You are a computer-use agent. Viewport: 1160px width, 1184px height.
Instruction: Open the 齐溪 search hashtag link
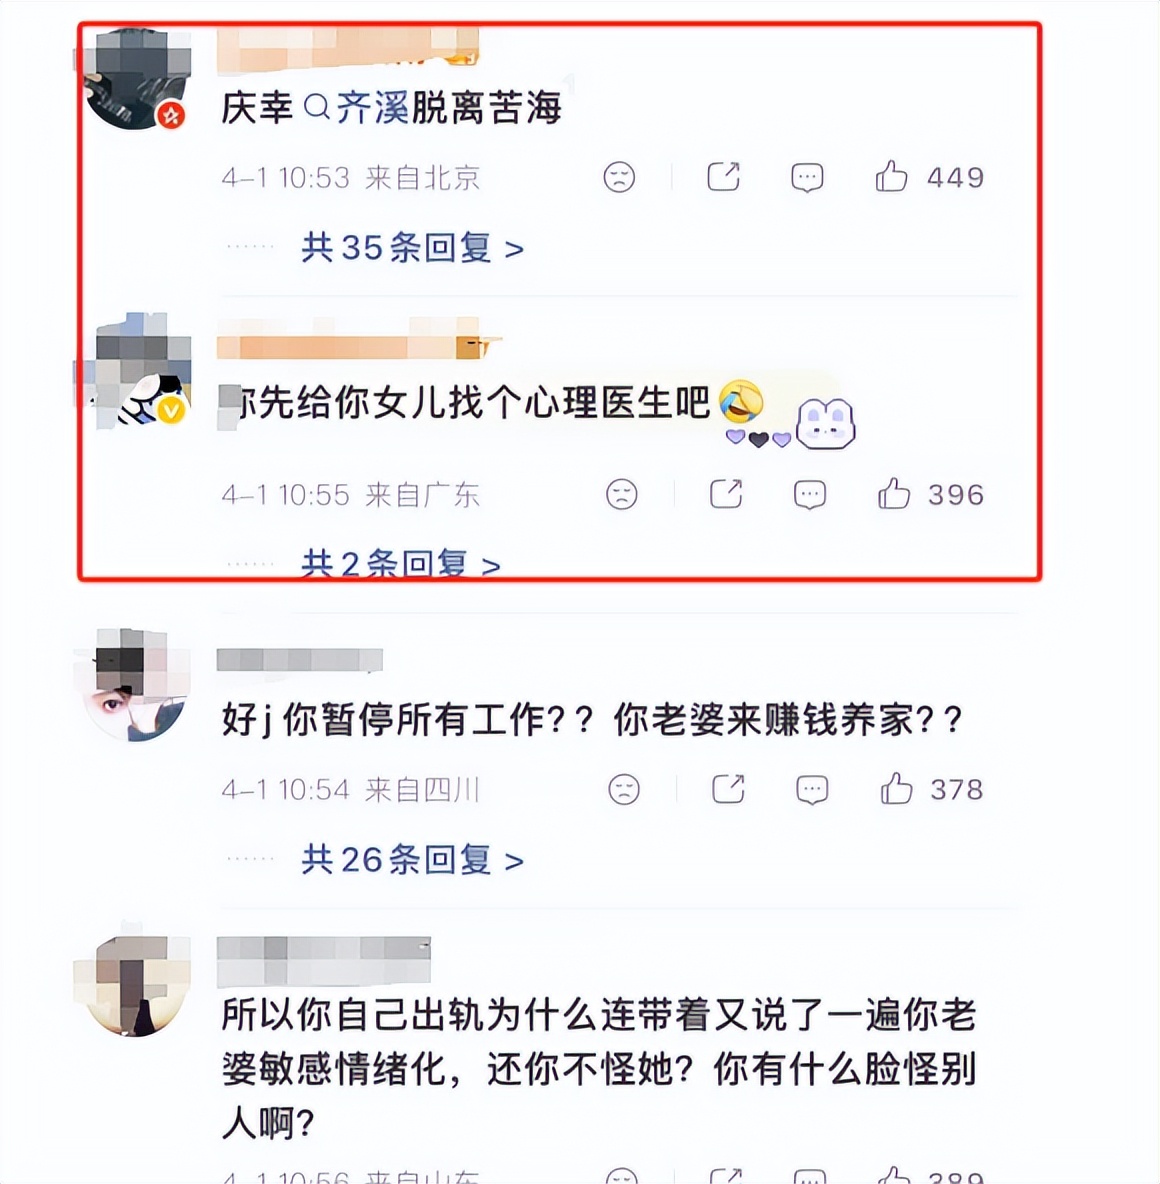click(356, 107)
